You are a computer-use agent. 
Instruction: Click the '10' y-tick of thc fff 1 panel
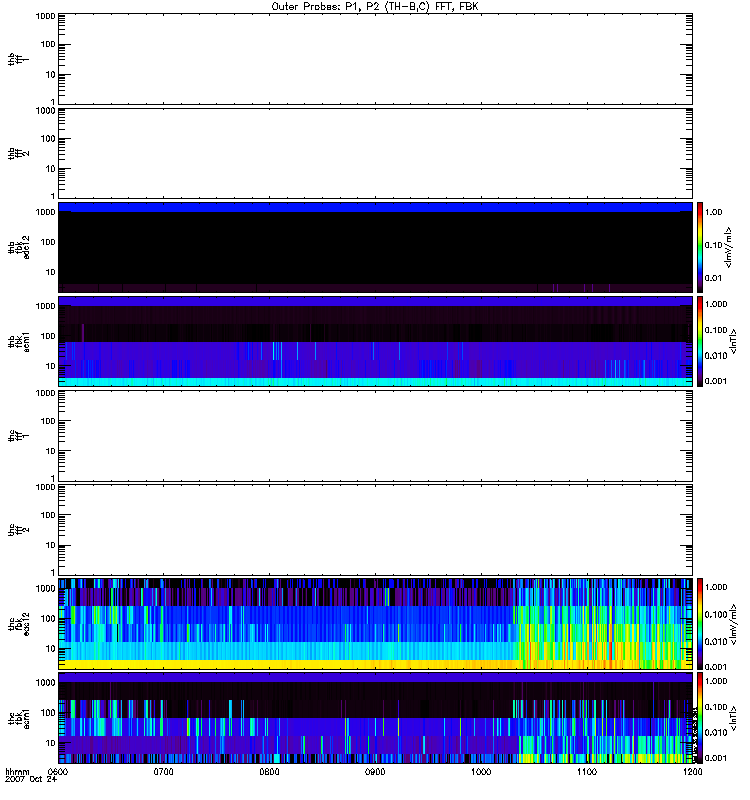pyautogui.click(x=51, y=451)
